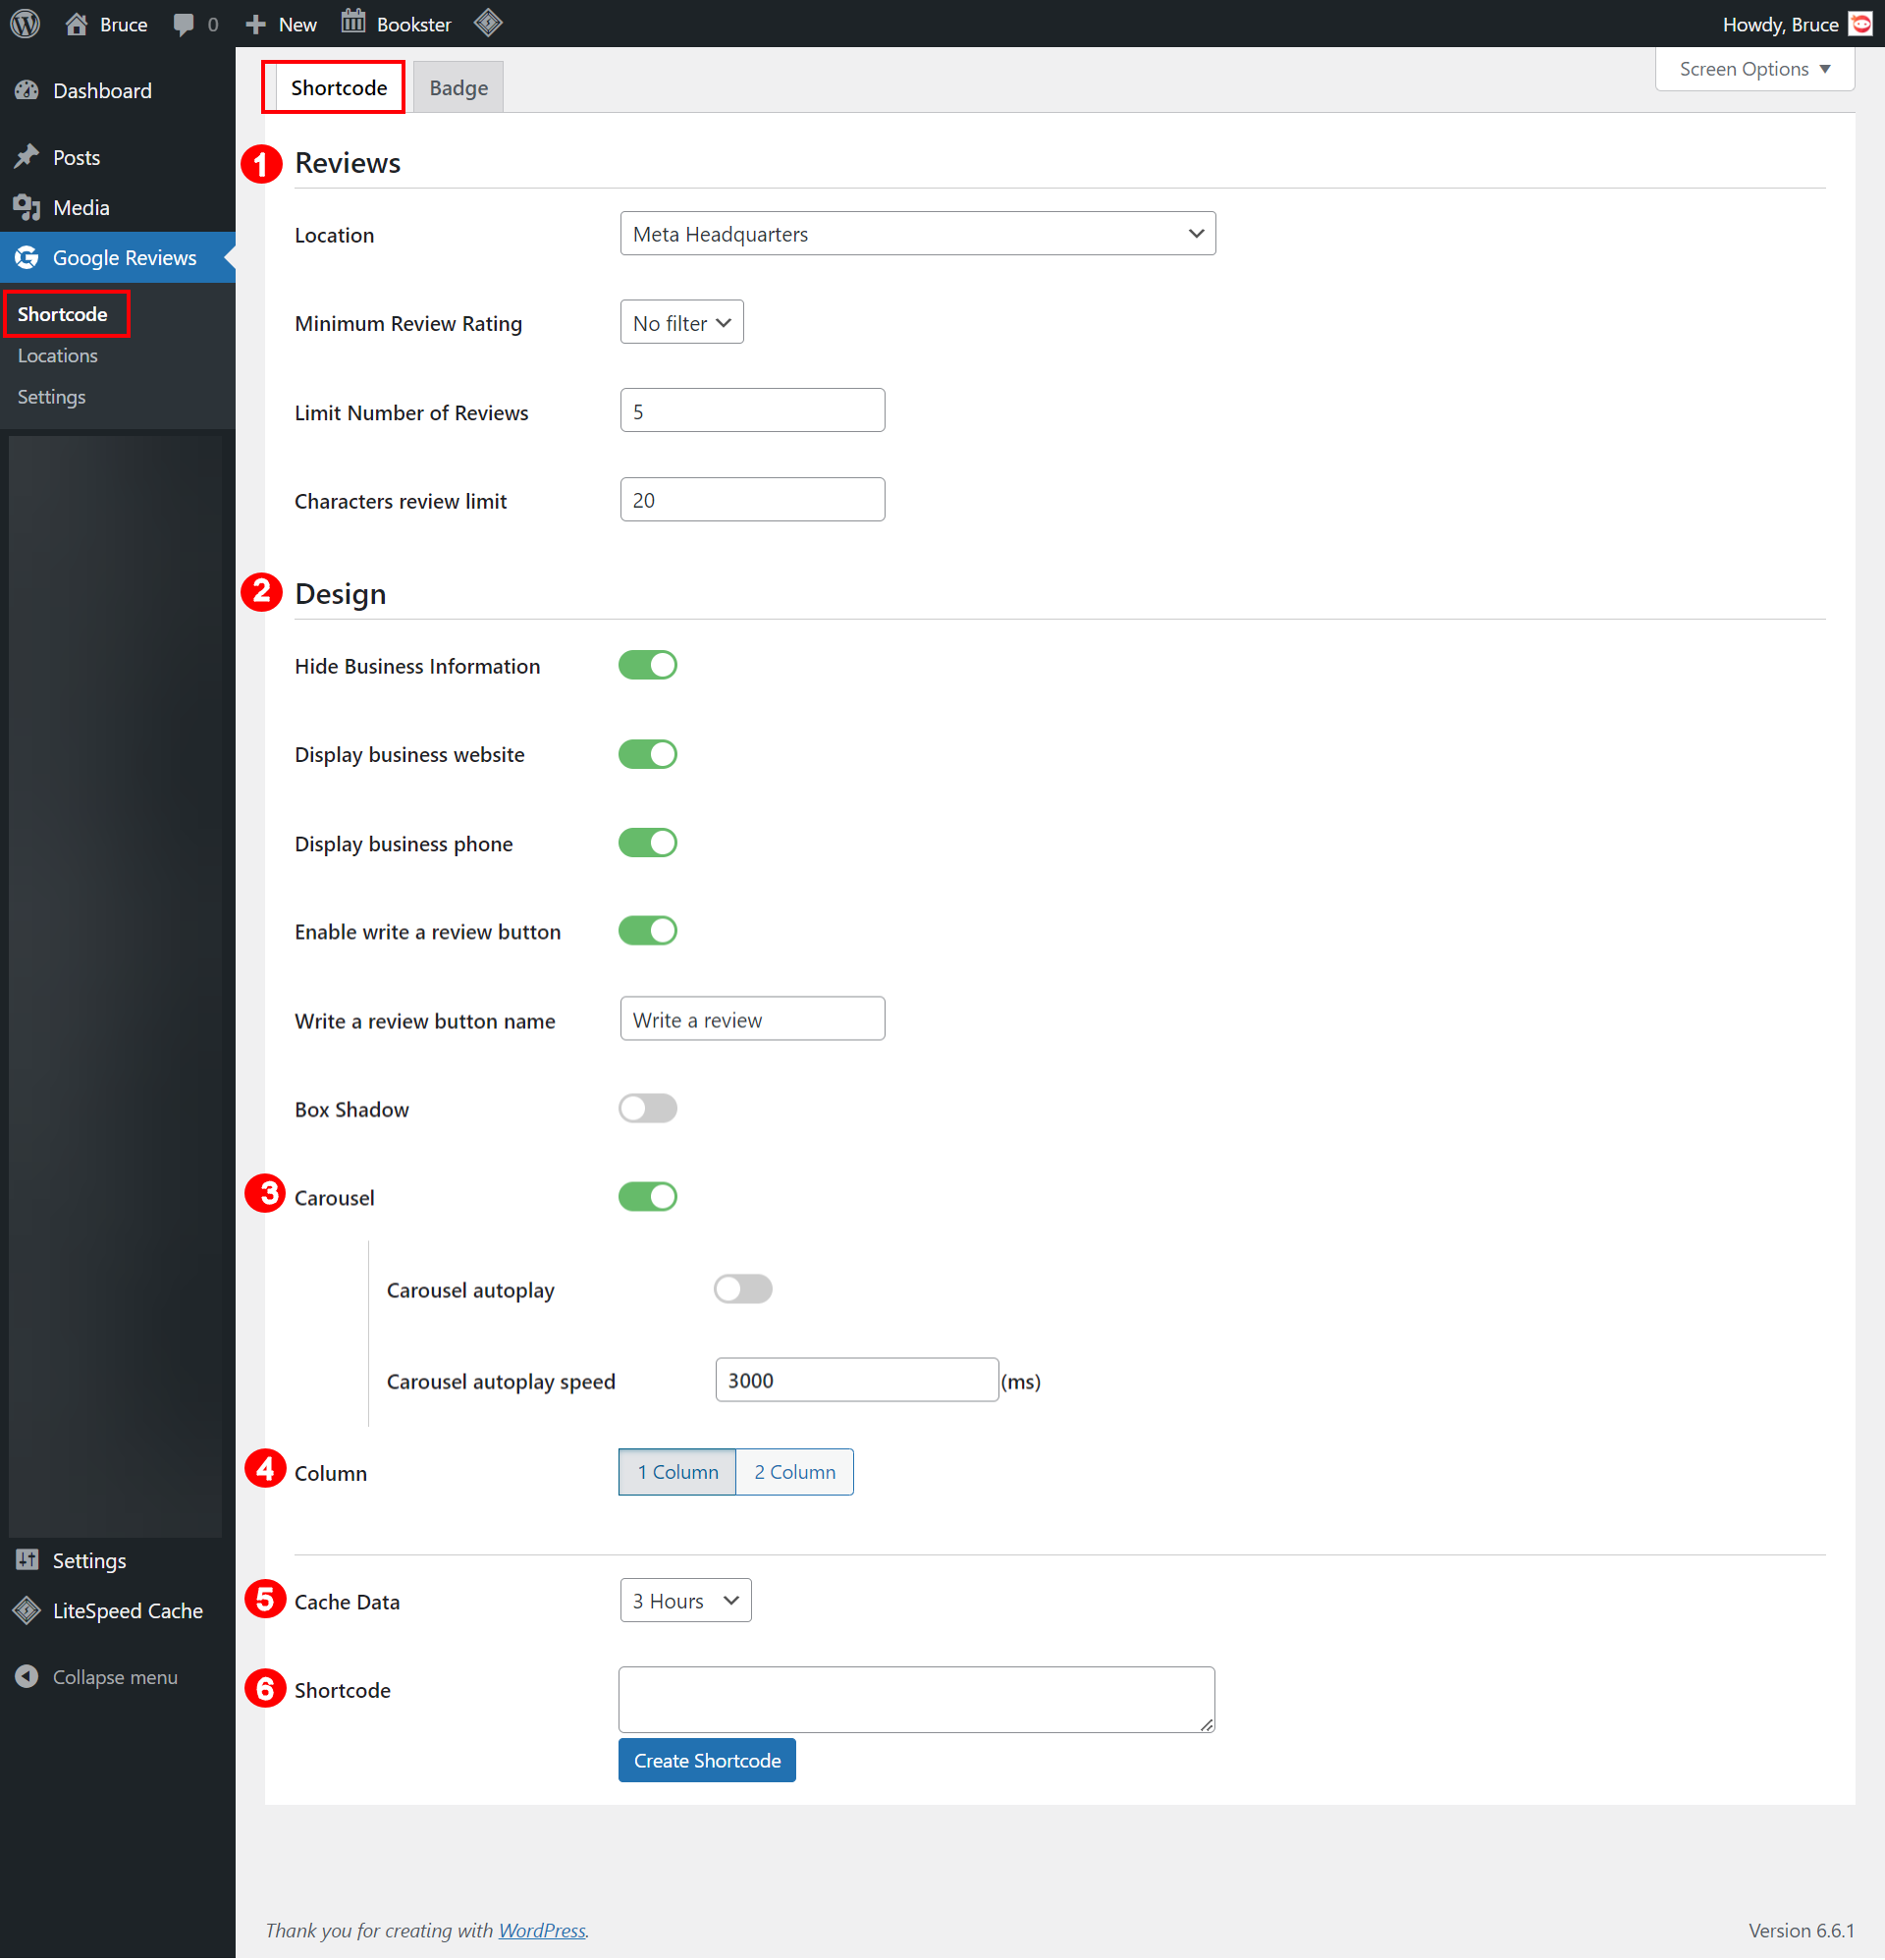
Task: Click the home icon beside Bruce
Action: click(x=76, y=23)
